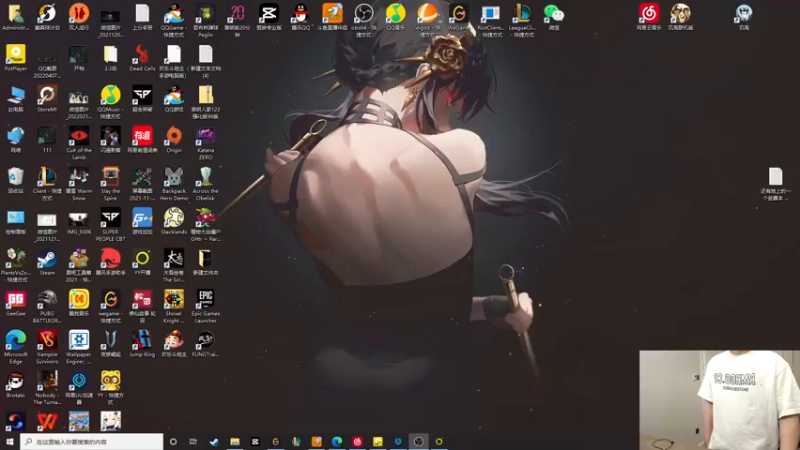Open the Brotato game shortcut

[16, 381]
